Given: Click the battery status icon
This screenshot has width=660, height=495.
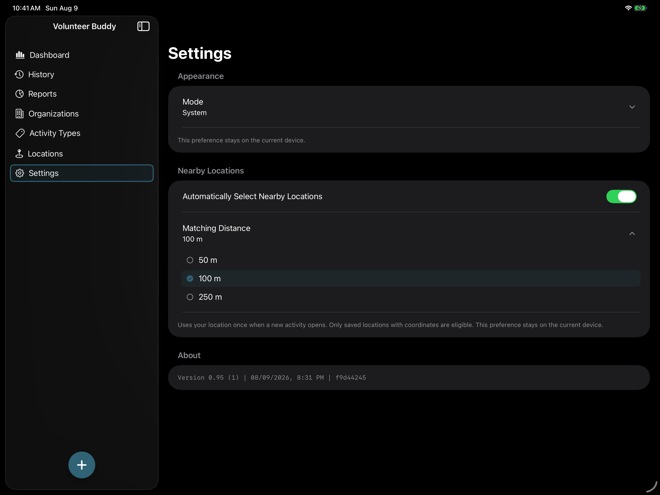Looking at the screenshot, I should [x=640, y=8].
